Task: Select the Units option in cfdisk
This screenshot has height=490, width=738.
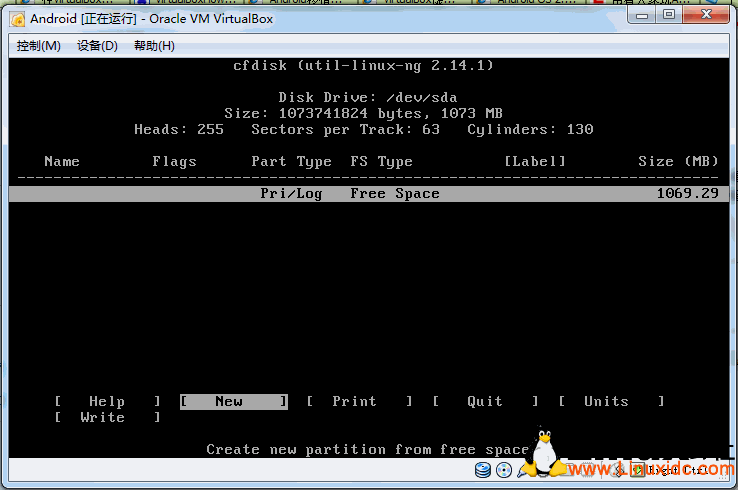Action: coord(606,401)
